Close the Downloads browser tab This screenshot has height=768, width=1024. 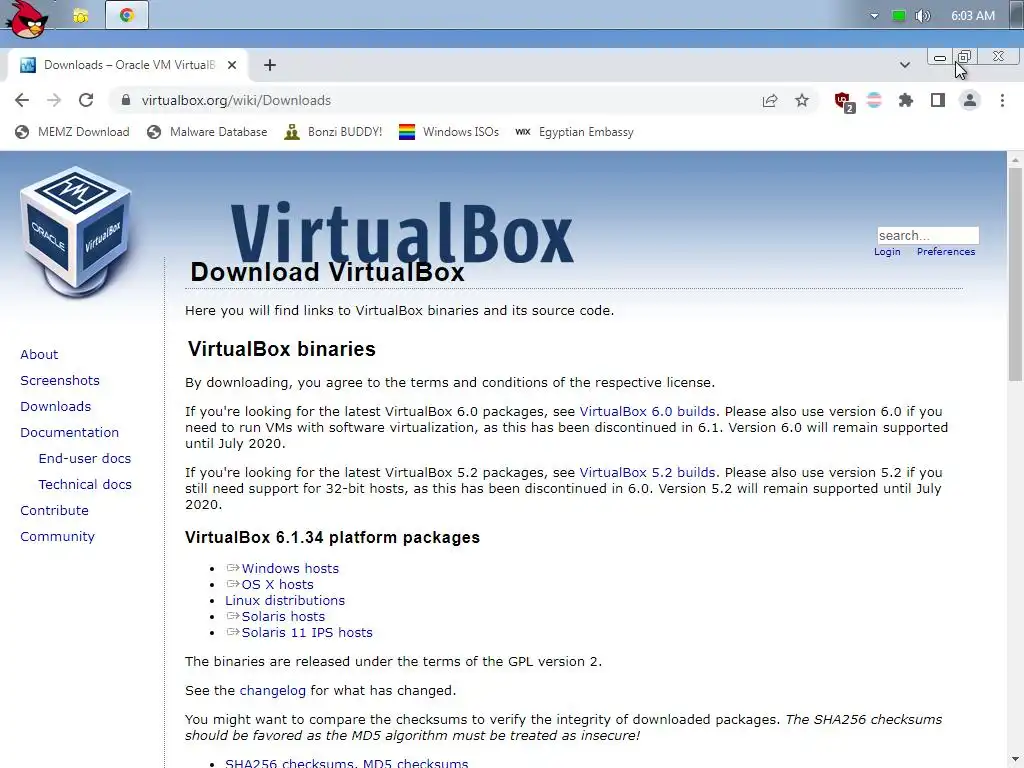pyautogui.click(x=232, y=65)
